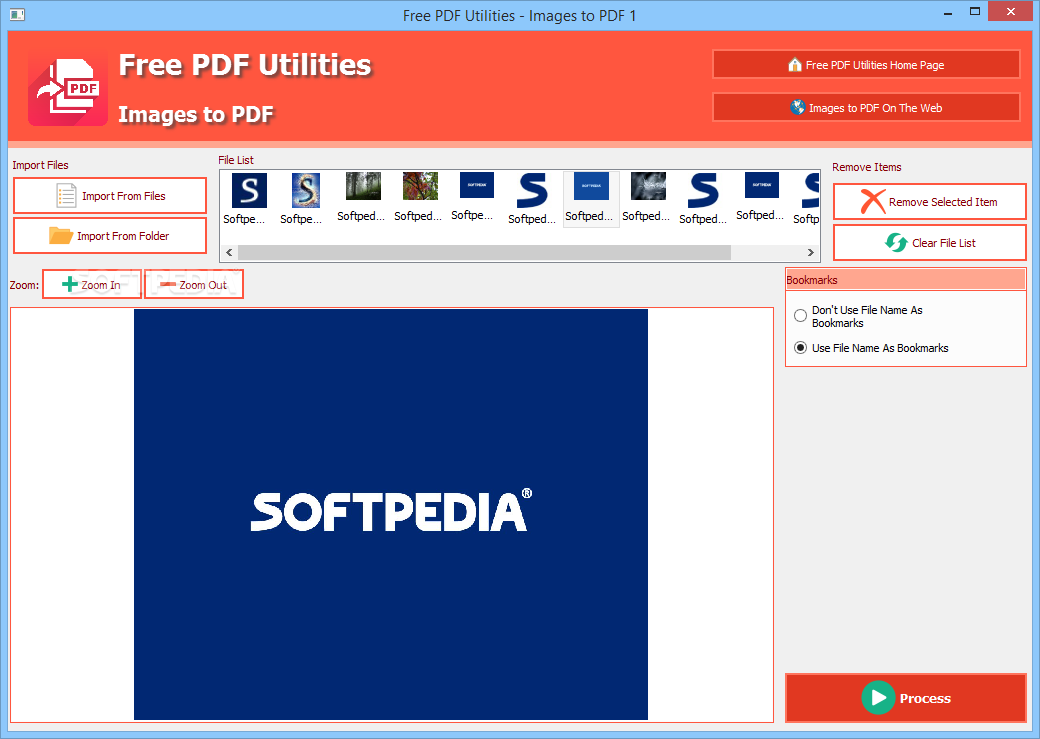Click the 'File List' label
The image size is (1040, 739).
pyautogui.click(x=236, y=160)
